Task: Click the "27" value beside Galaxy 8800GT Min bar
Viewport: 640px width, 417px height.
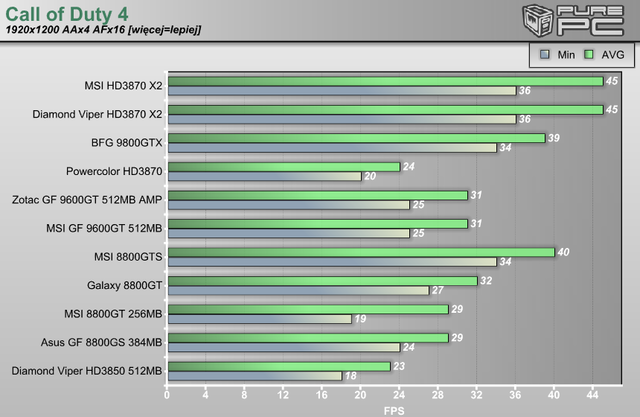Action: pyautogui.click(x=438, y=290)
